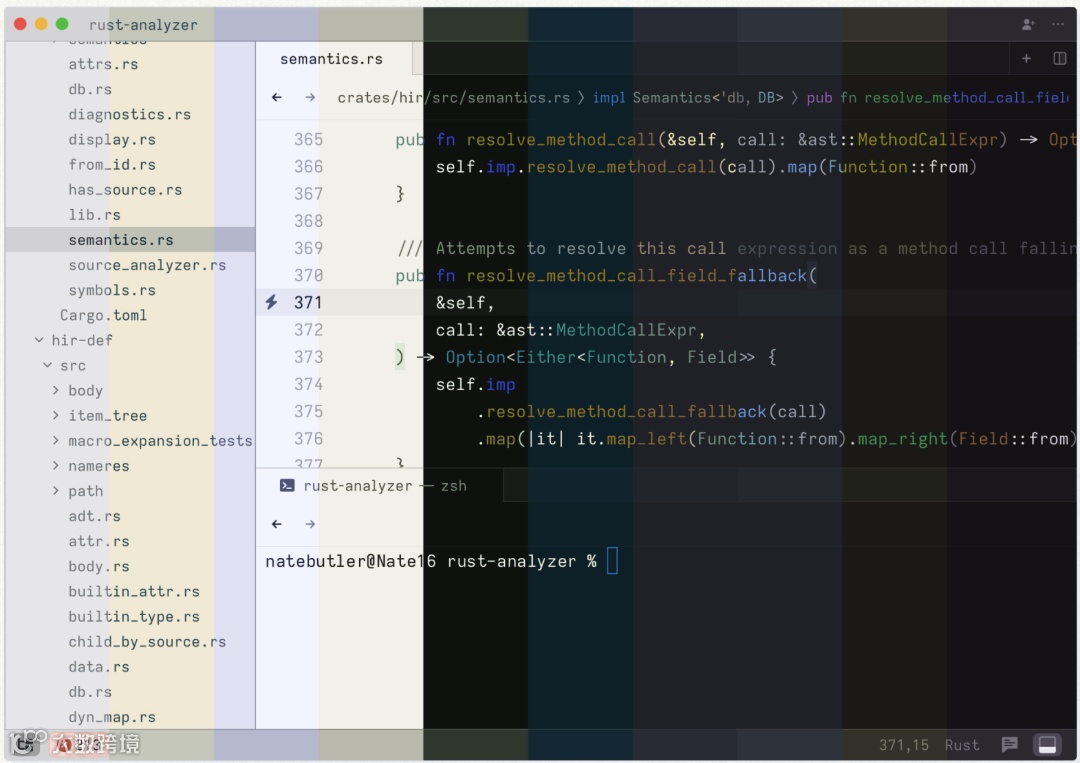The width and height of the screenshot is (1080, 763).
Task: Expand the nameres folder
Action: coord(56,466)
